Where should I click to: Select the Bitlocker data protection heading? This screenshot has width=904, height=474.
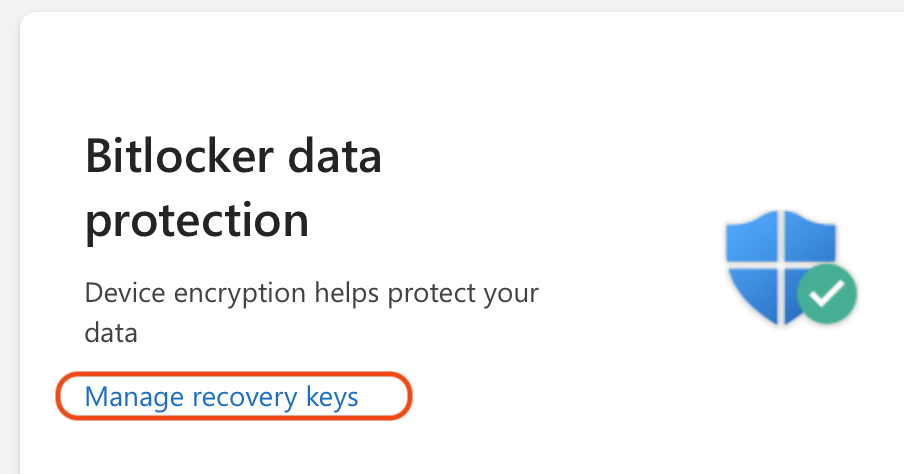tap(233, 189)
